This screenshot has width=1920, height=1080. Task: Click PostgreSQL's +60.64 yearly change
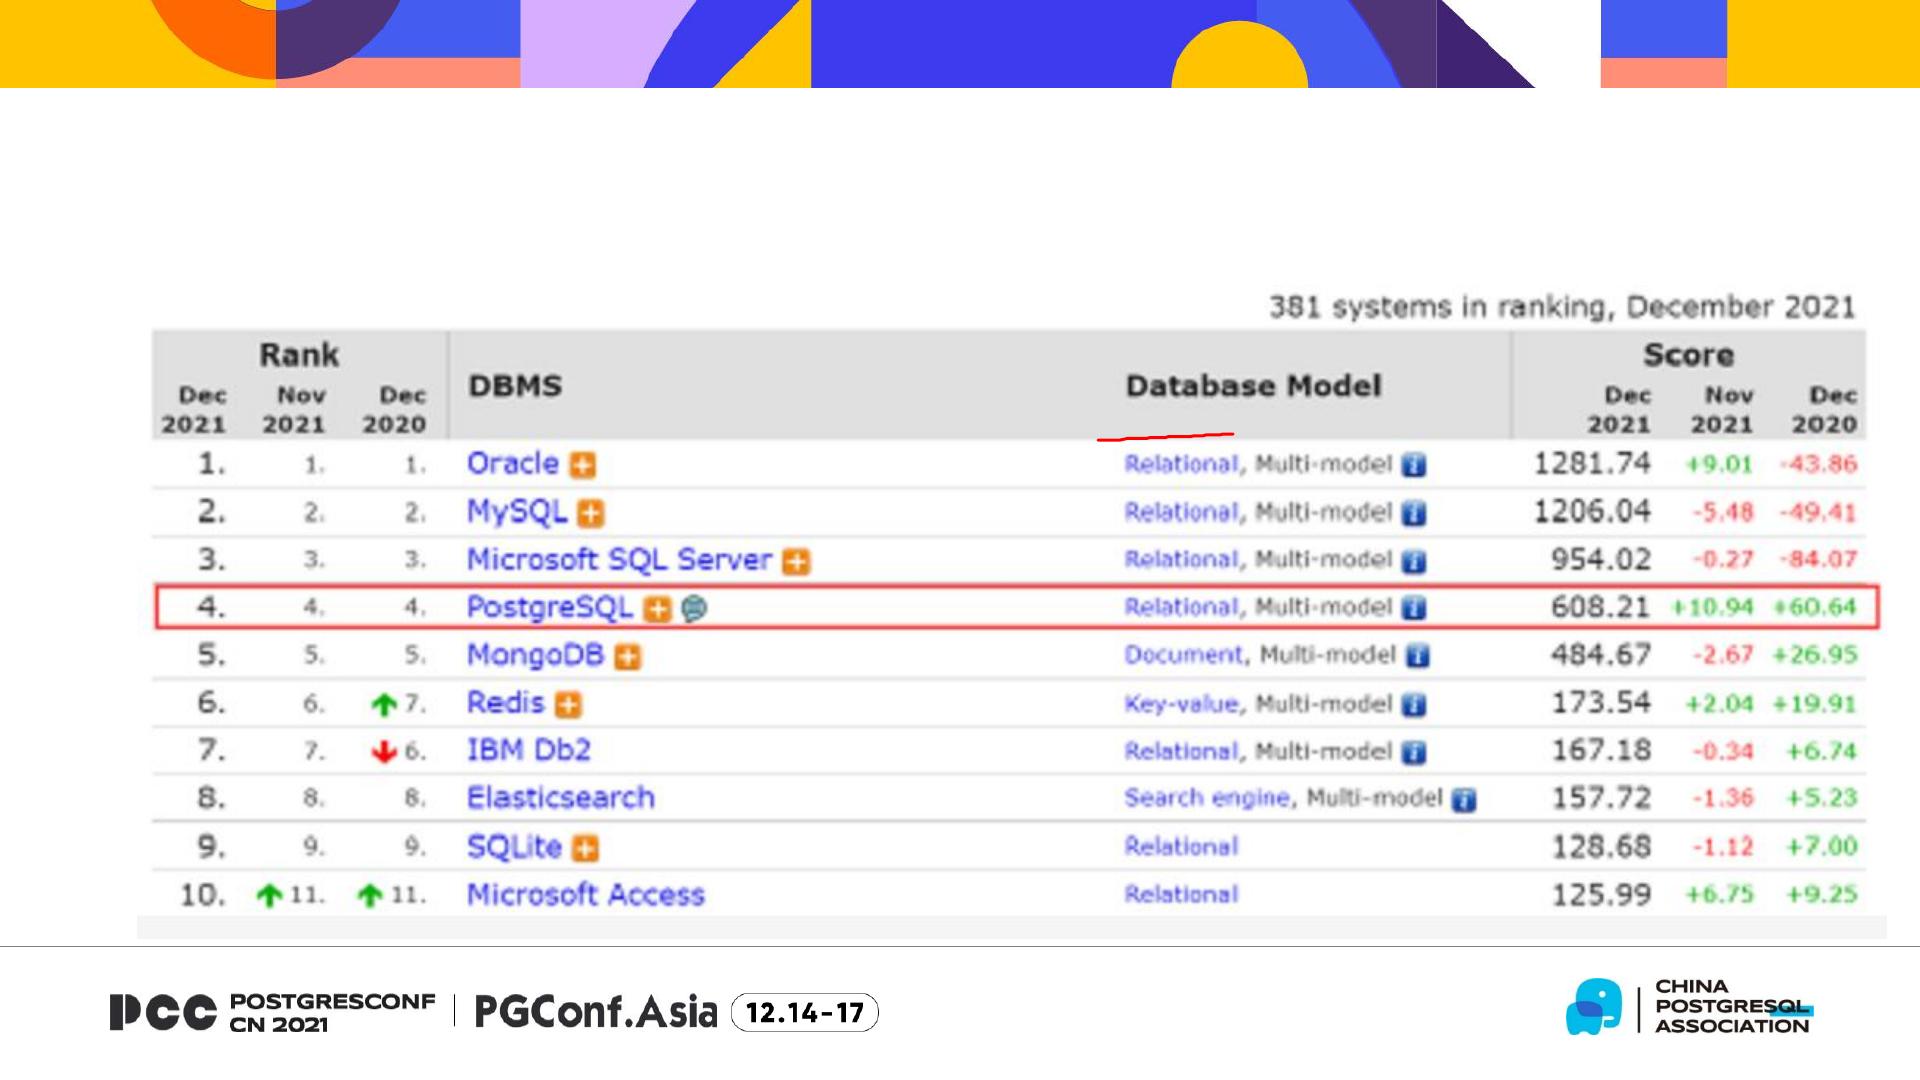[1815, 607]
